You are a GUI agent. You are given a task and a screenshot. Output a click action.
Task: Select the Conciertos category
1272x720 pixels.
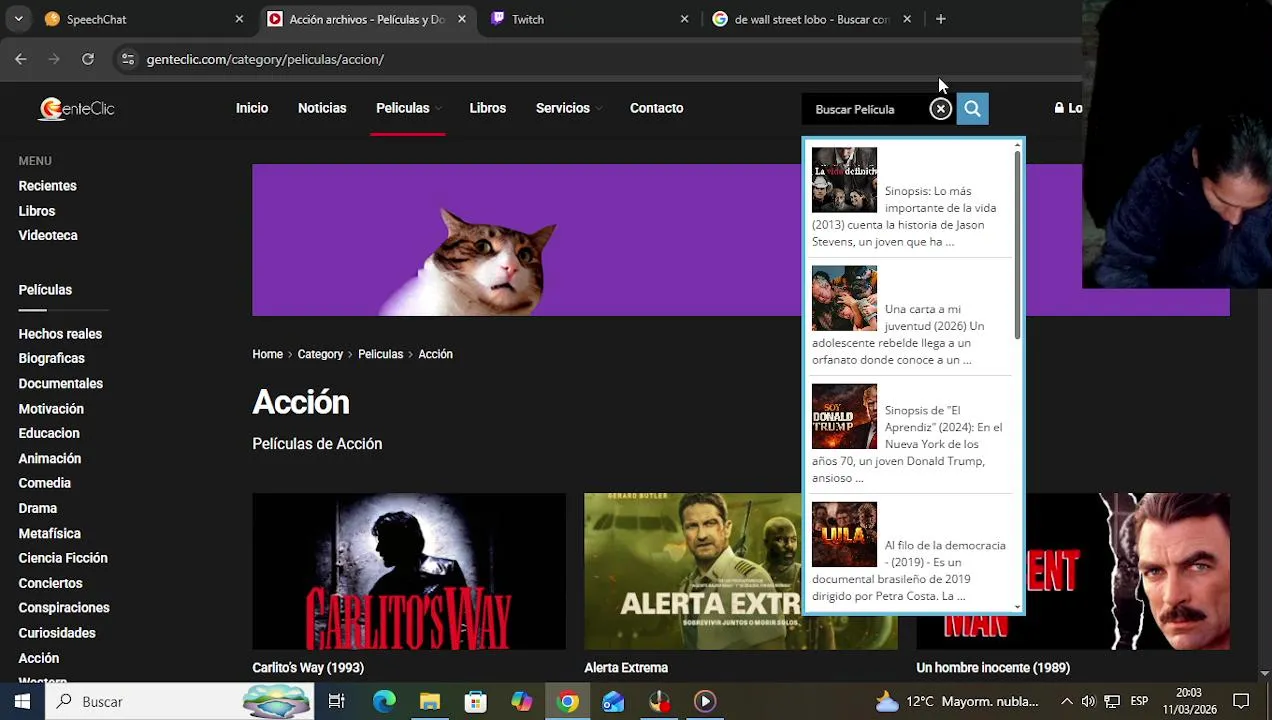[x=50, y=583]
